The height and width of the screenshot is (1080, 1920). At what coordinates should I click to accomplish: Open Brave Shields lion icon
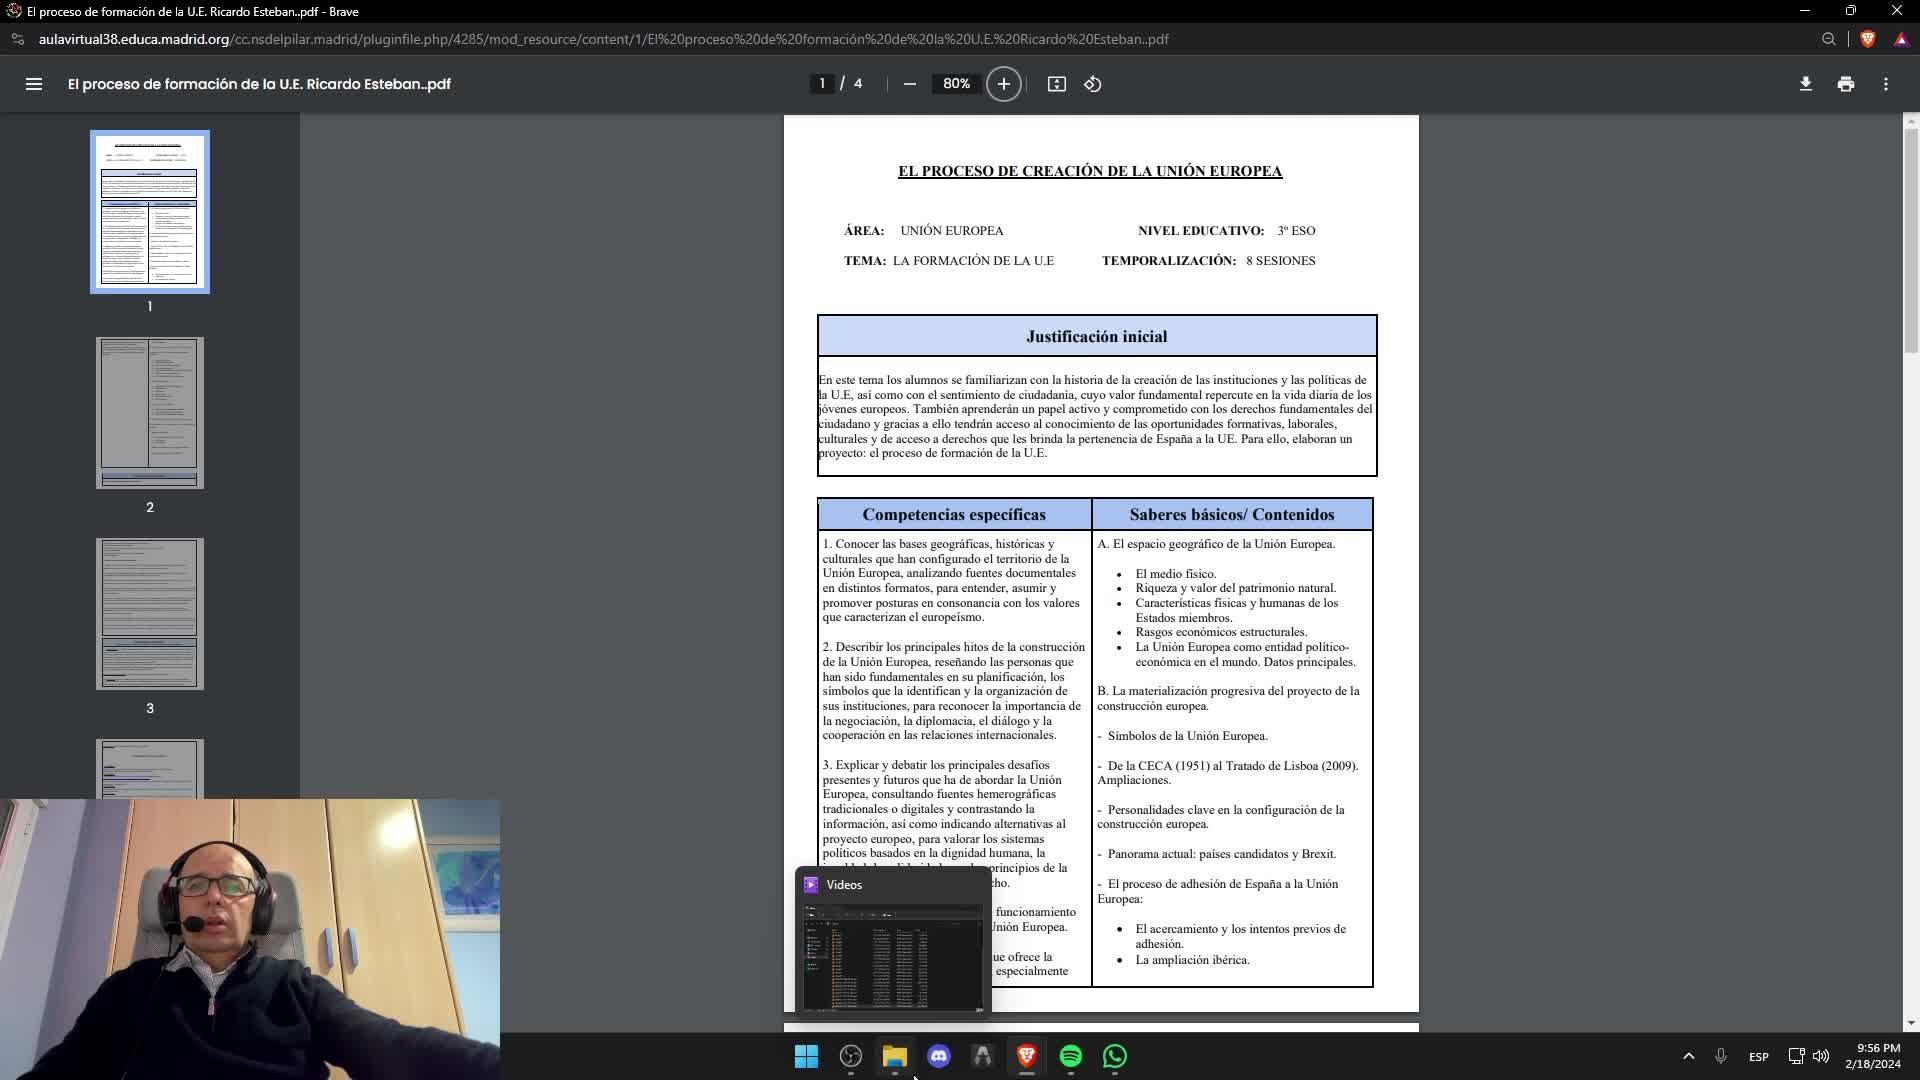point(1867,39)
